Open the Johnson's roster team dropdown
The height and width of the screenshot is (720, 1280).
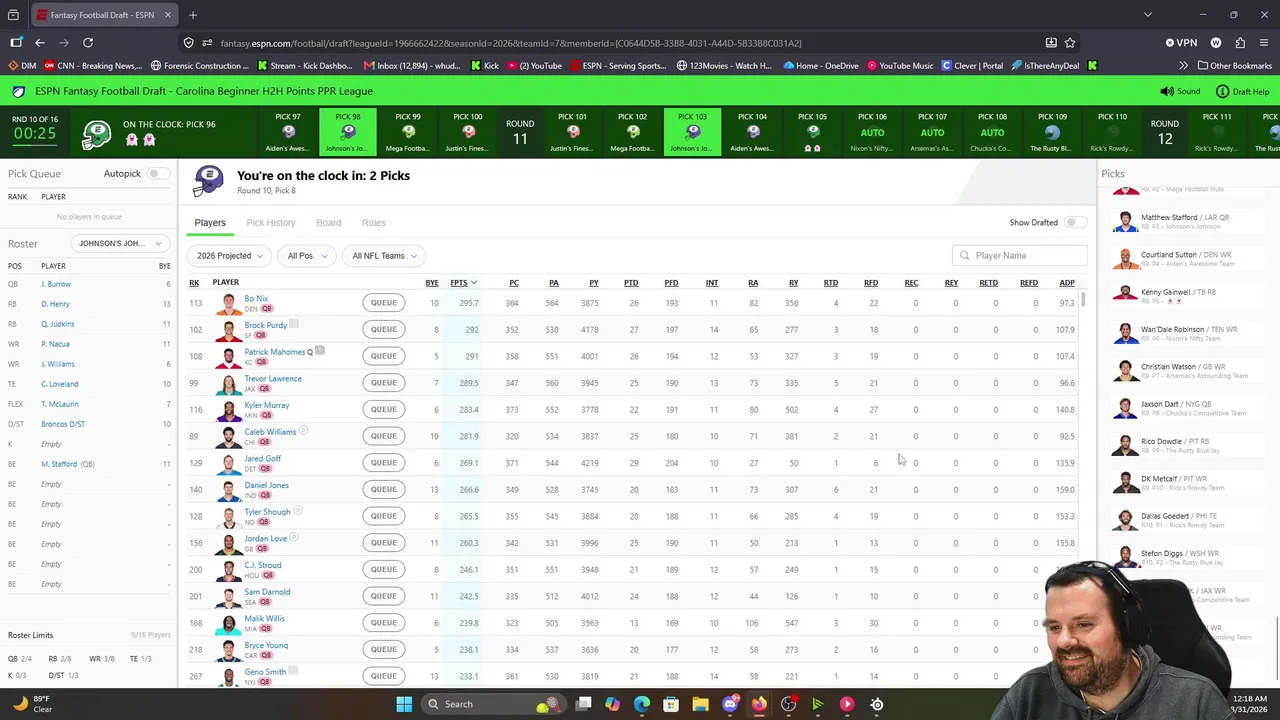(x=119, y=243)
